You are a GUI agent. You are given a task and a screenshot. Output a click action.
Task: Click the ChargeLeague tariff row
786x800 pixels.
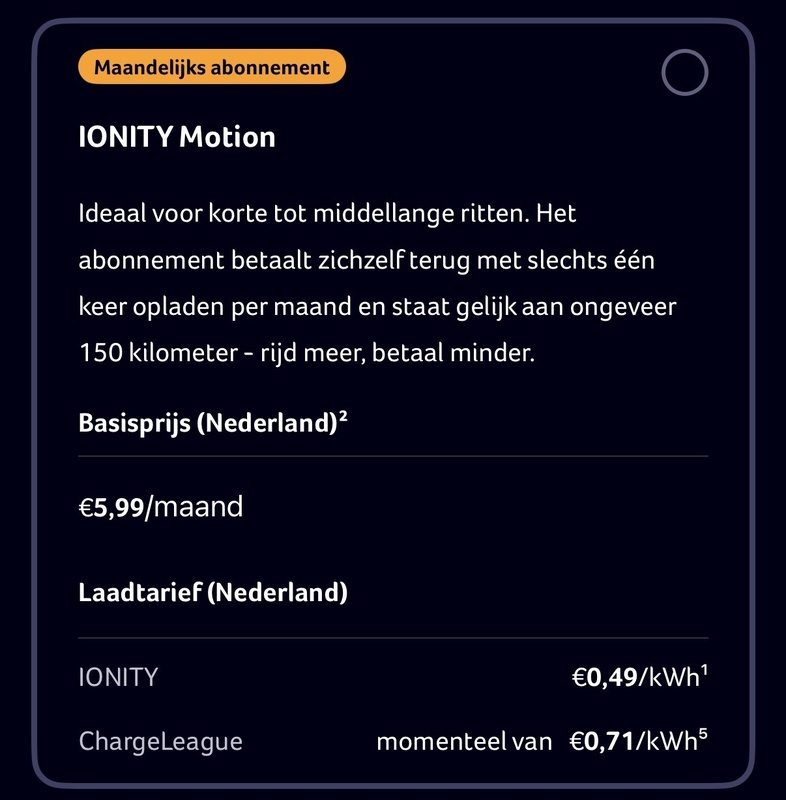(393, 743)
